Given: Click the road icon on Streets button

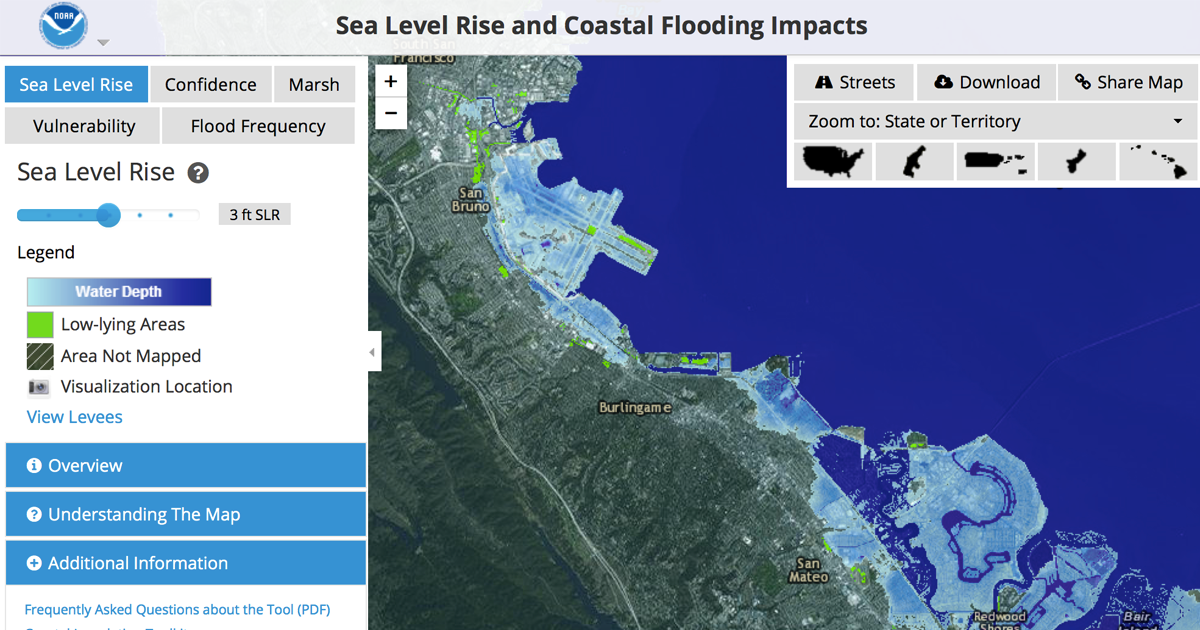Looking at the screenshot, I should click(824, 82).
